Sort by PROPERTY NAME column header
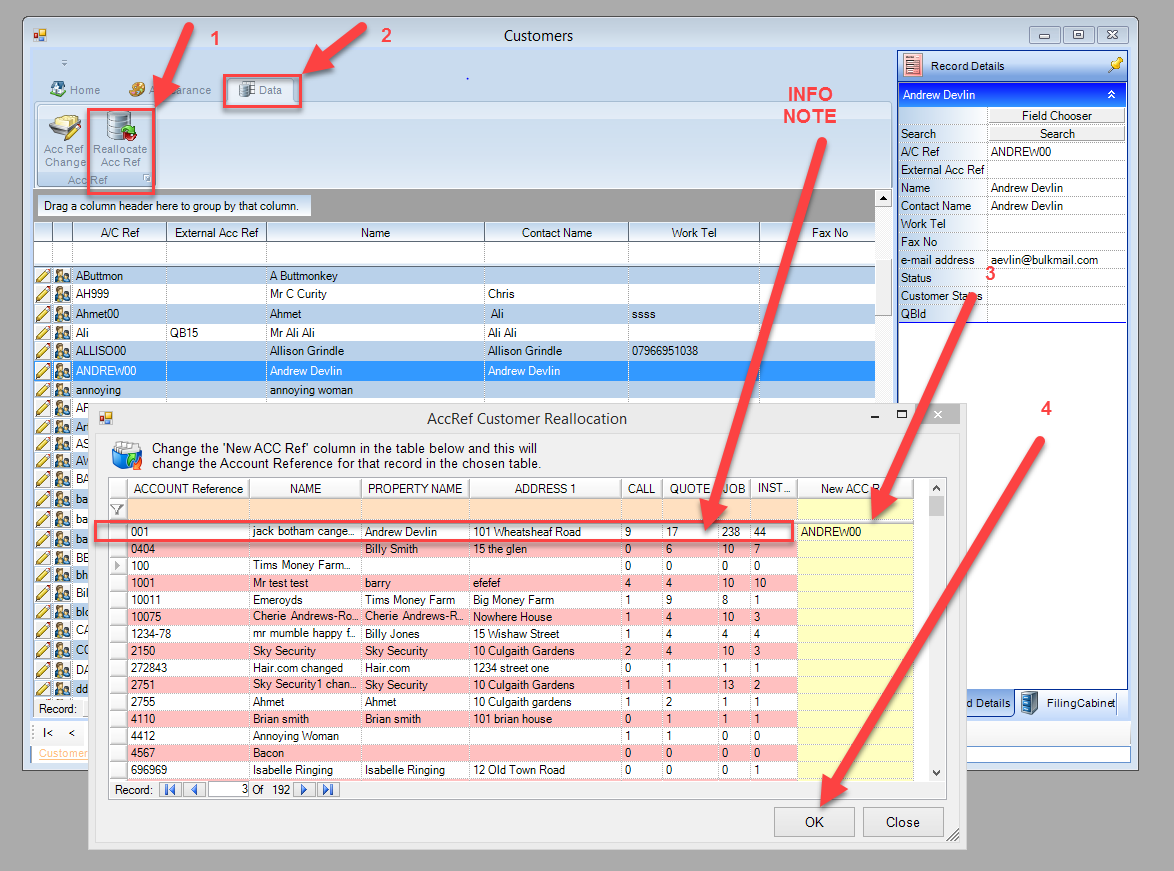 [x=415, y=488]
